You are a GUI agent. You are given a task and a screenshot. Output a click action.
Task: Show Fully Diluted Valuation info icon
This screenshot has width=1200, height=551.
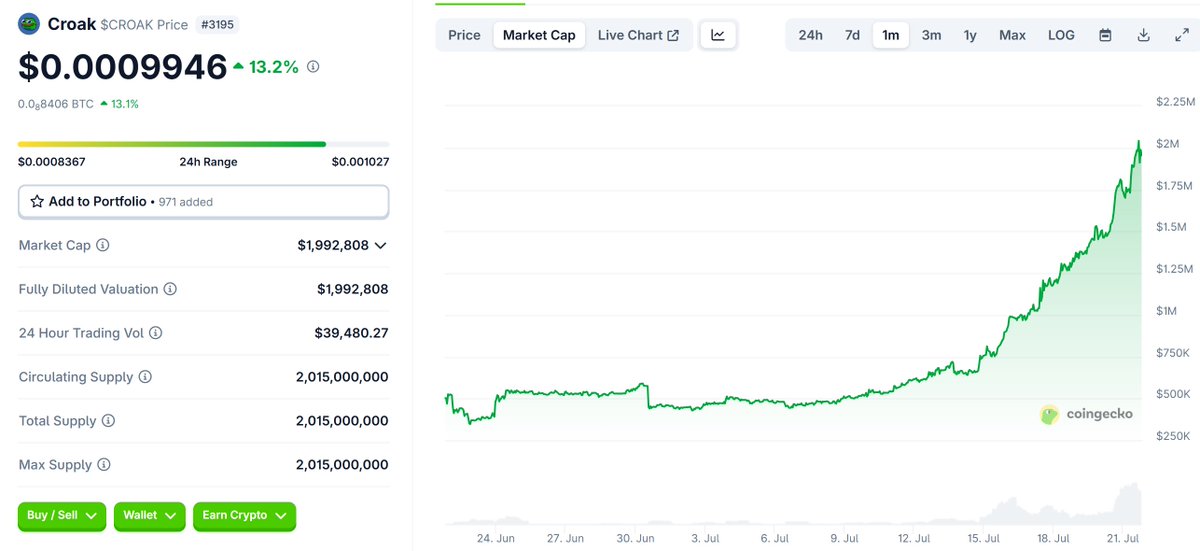click(x=170, y=289)
